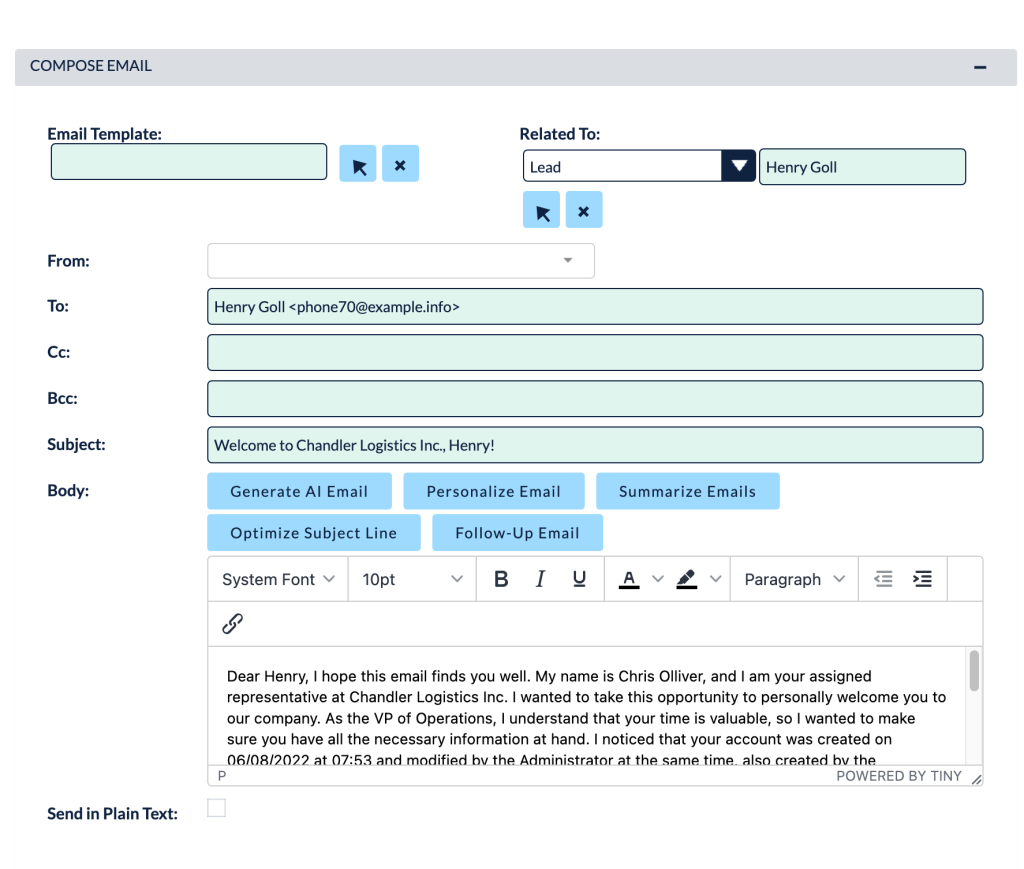The height and width of the screenshot is (869, 1024).
Task: Decrease indent of the paragraph
Action: pos(883,579)
